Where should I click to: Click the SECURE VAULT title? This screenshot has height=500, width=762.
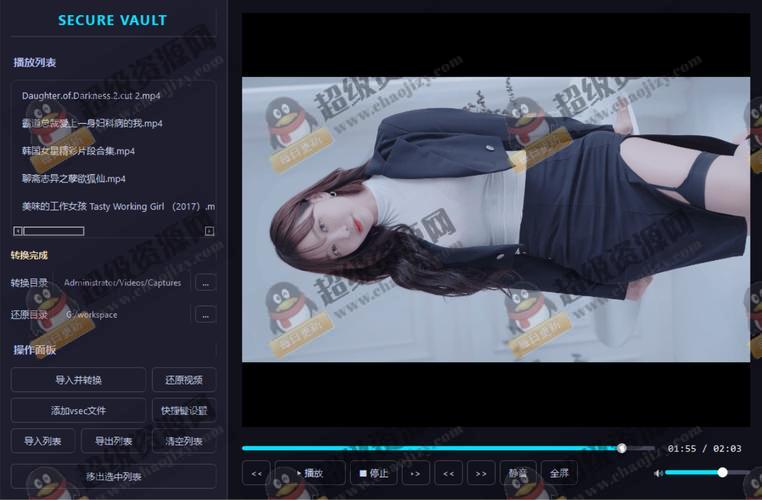tap(112, 20)
